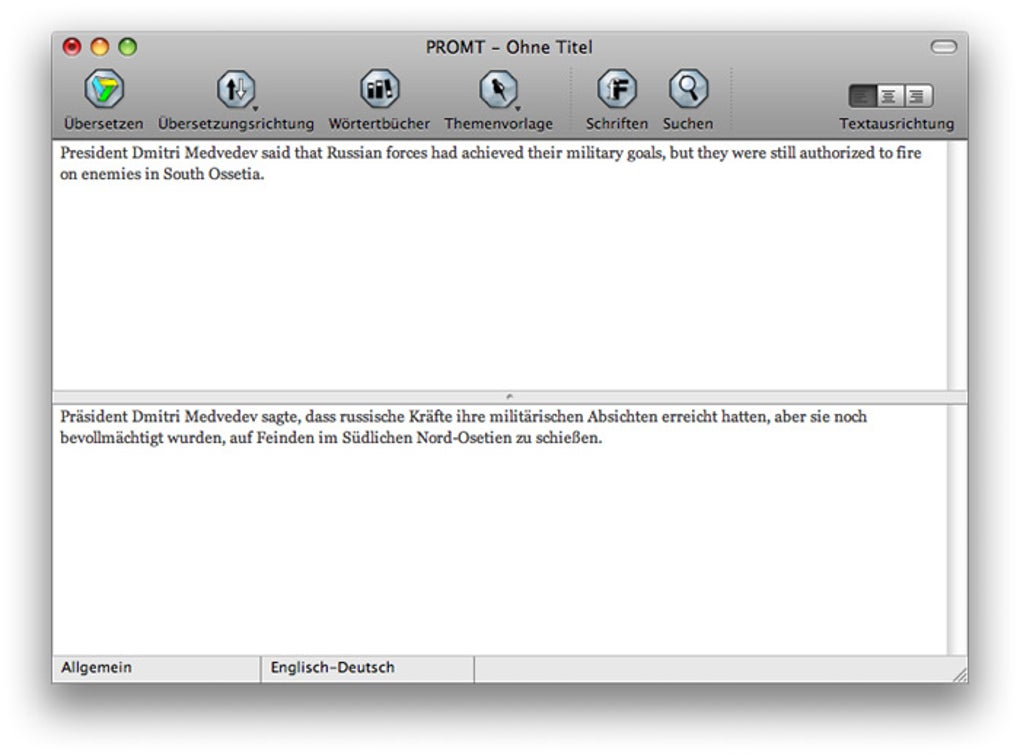Click the Übersetzen translate icon
1020x755 pixels.
pyautogui.click(x=104, y=88)
